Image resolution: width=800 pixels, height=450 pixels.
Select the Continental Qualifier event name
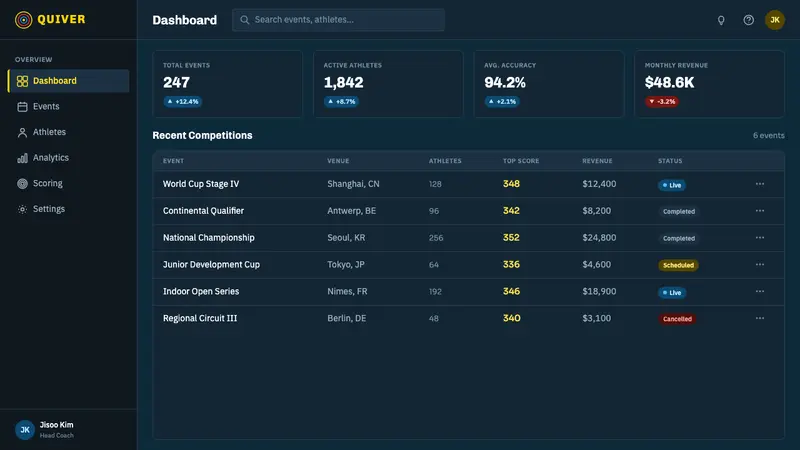(x=204, y=211)
